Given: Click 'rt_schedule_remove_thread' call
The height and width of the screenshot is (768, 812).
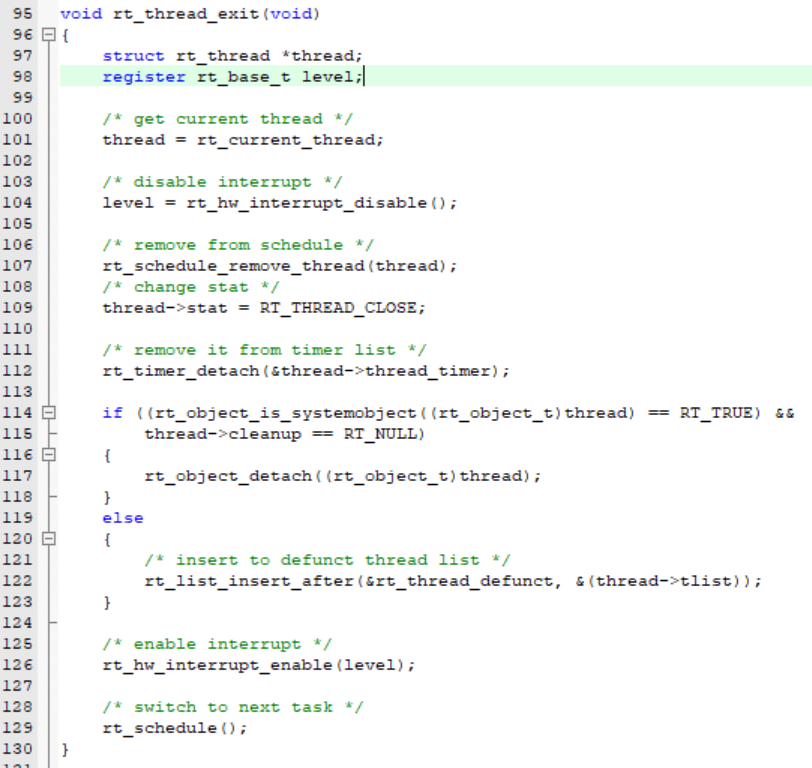Looking at the screenshot, I should [x=234, y=266].
